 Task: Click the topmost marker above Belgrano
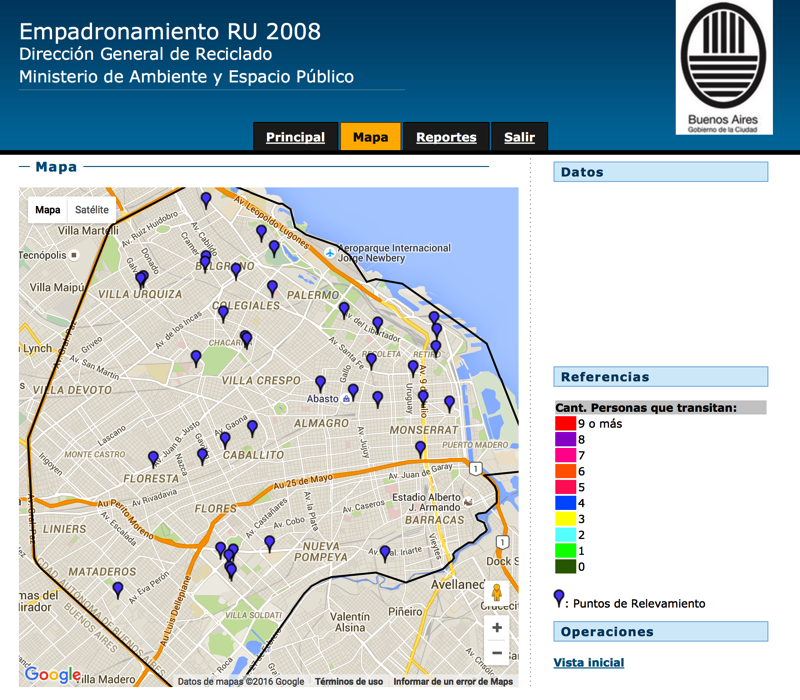coord(206,199)
